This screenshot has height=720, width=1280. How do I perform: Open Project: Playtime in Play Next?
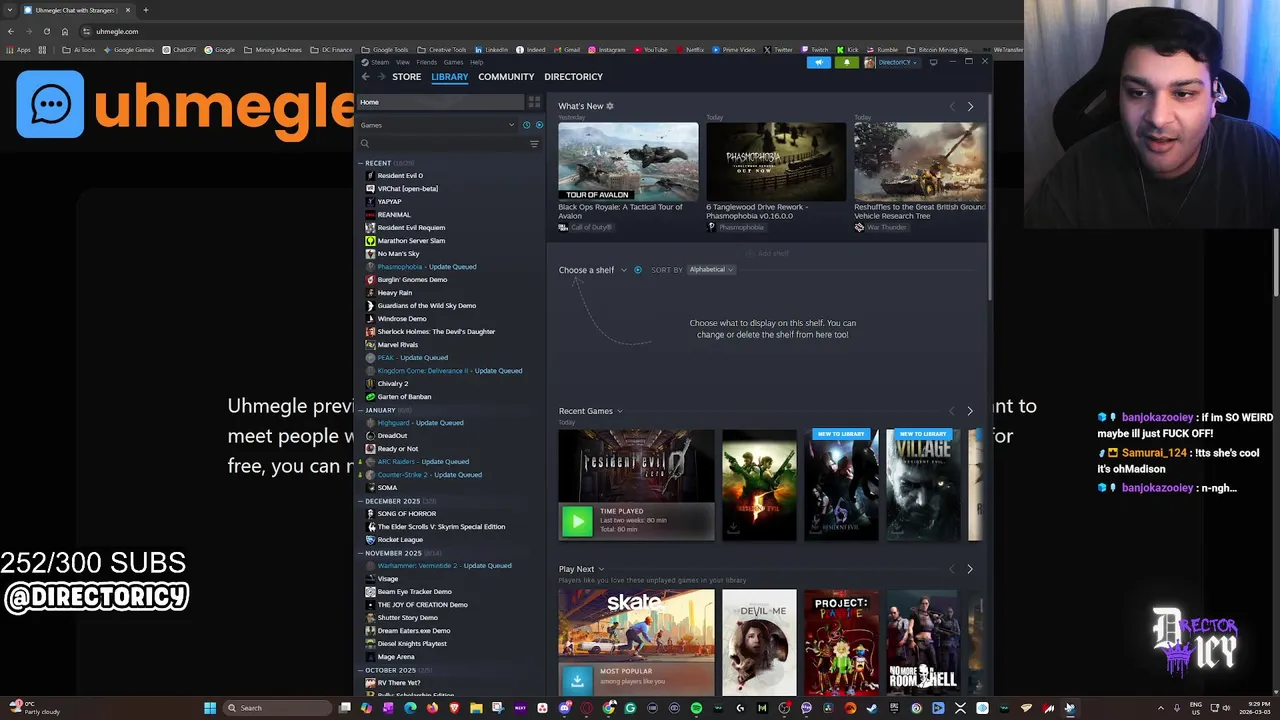841,642
